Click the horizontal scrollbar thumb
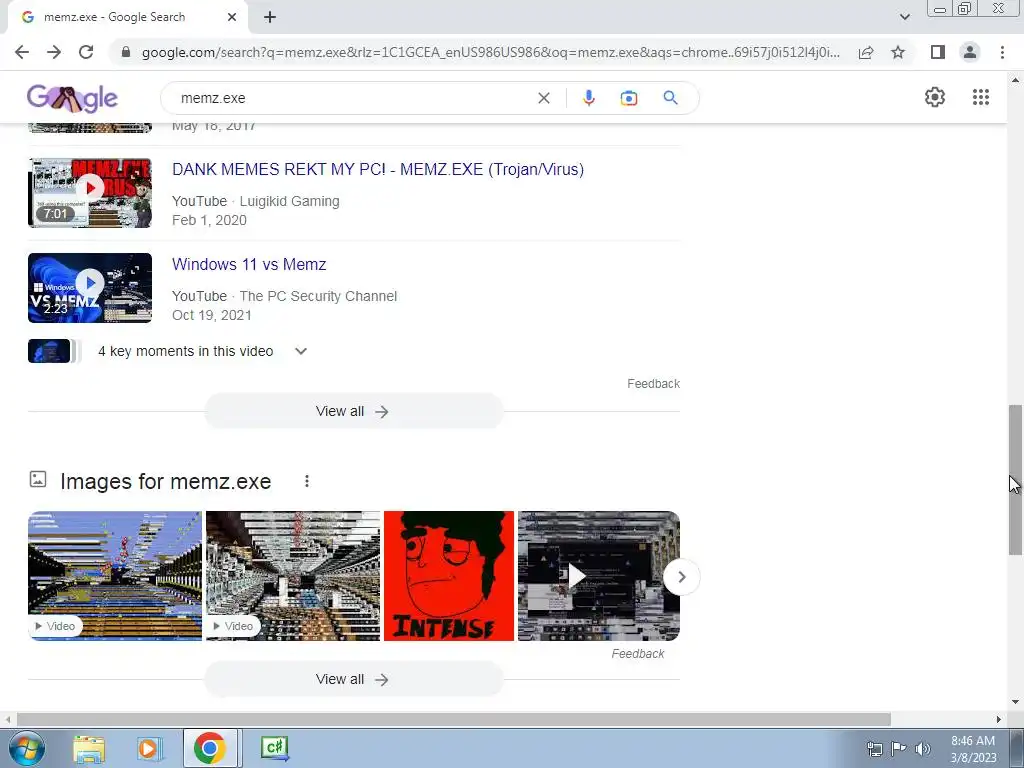Image resolution: width=1024 pixels, height=768 pixels. (x=454, y=719)
